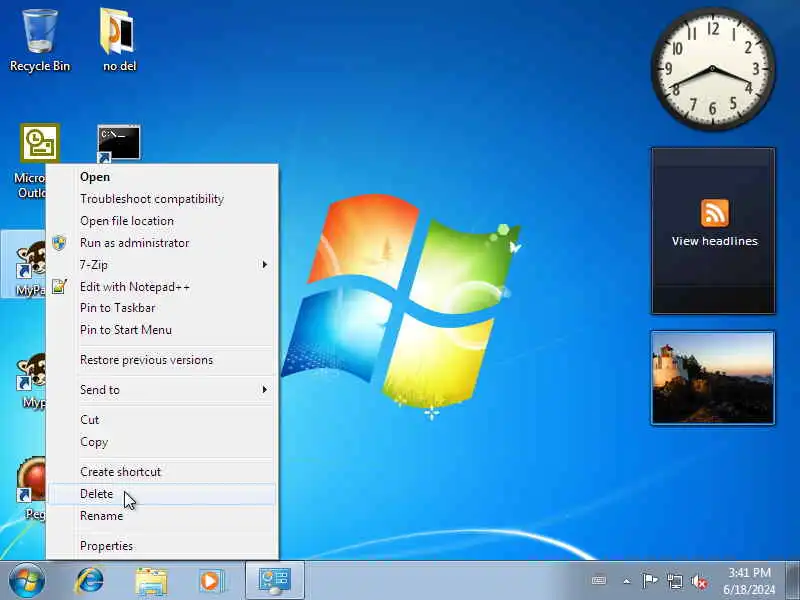Open the Action Center flag icon
The image size is (800, 600).
coord(649,581)
